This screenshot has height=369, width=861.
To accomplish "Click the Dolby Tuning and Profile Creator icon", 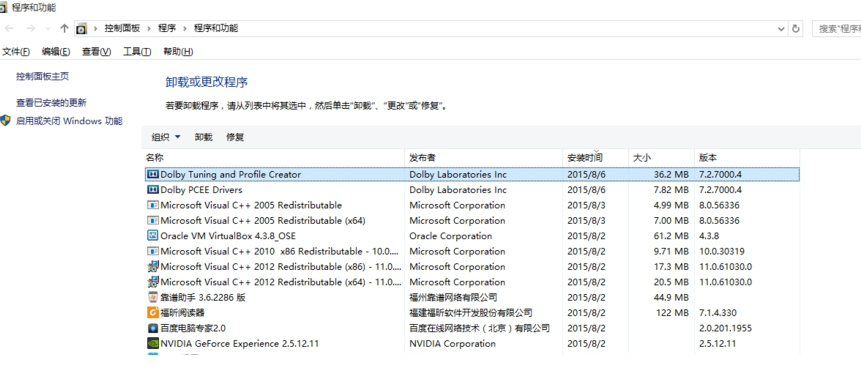I will [x=153, y=175].
